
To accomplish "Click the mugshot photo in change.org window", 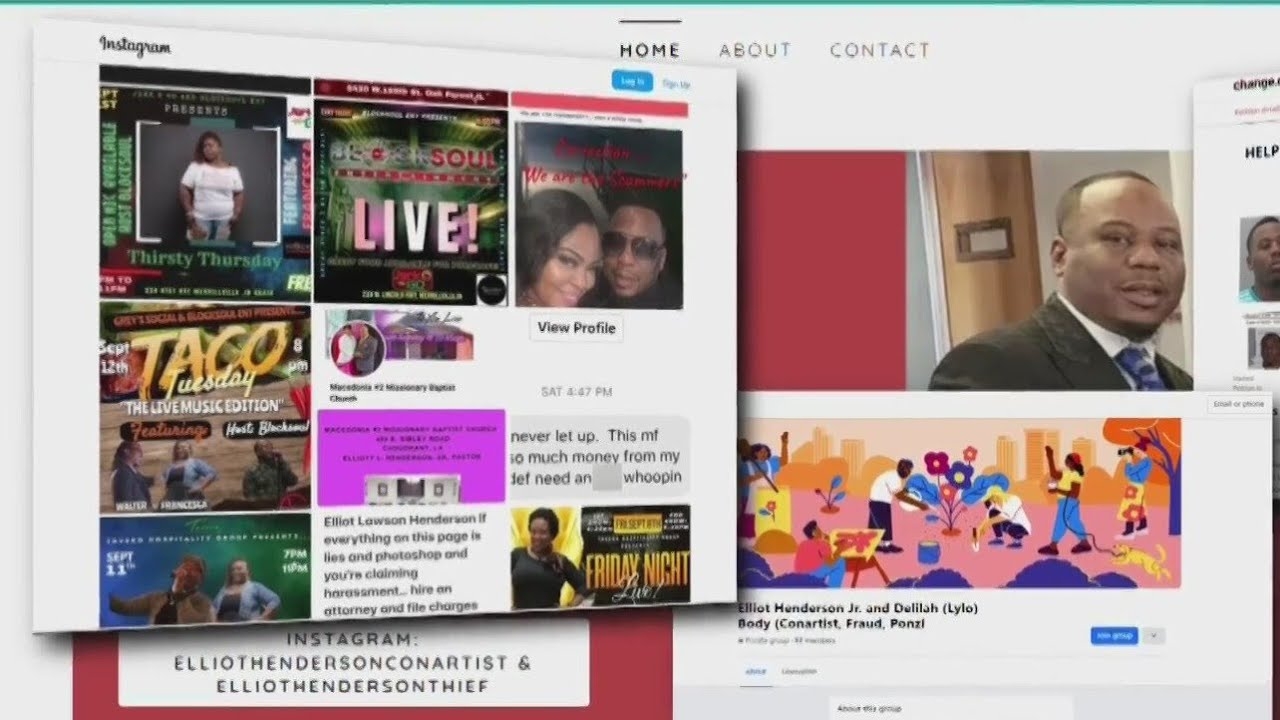I will (x=1259, y=259).
